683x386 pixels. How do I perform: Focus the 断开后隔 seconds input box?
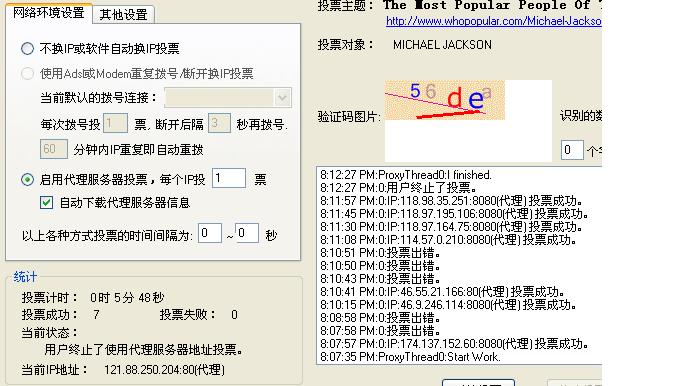(x=219, y=123)
